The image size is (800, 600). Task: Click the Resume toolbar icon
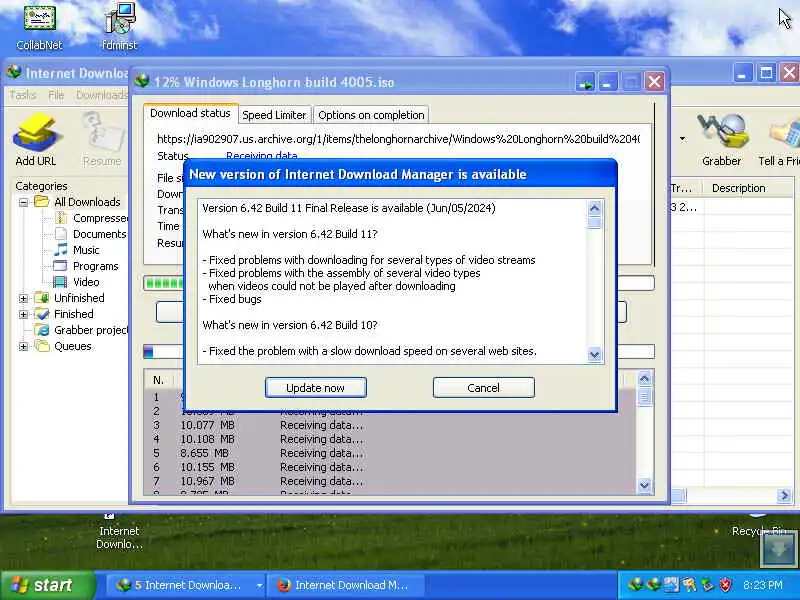point(102,138)
